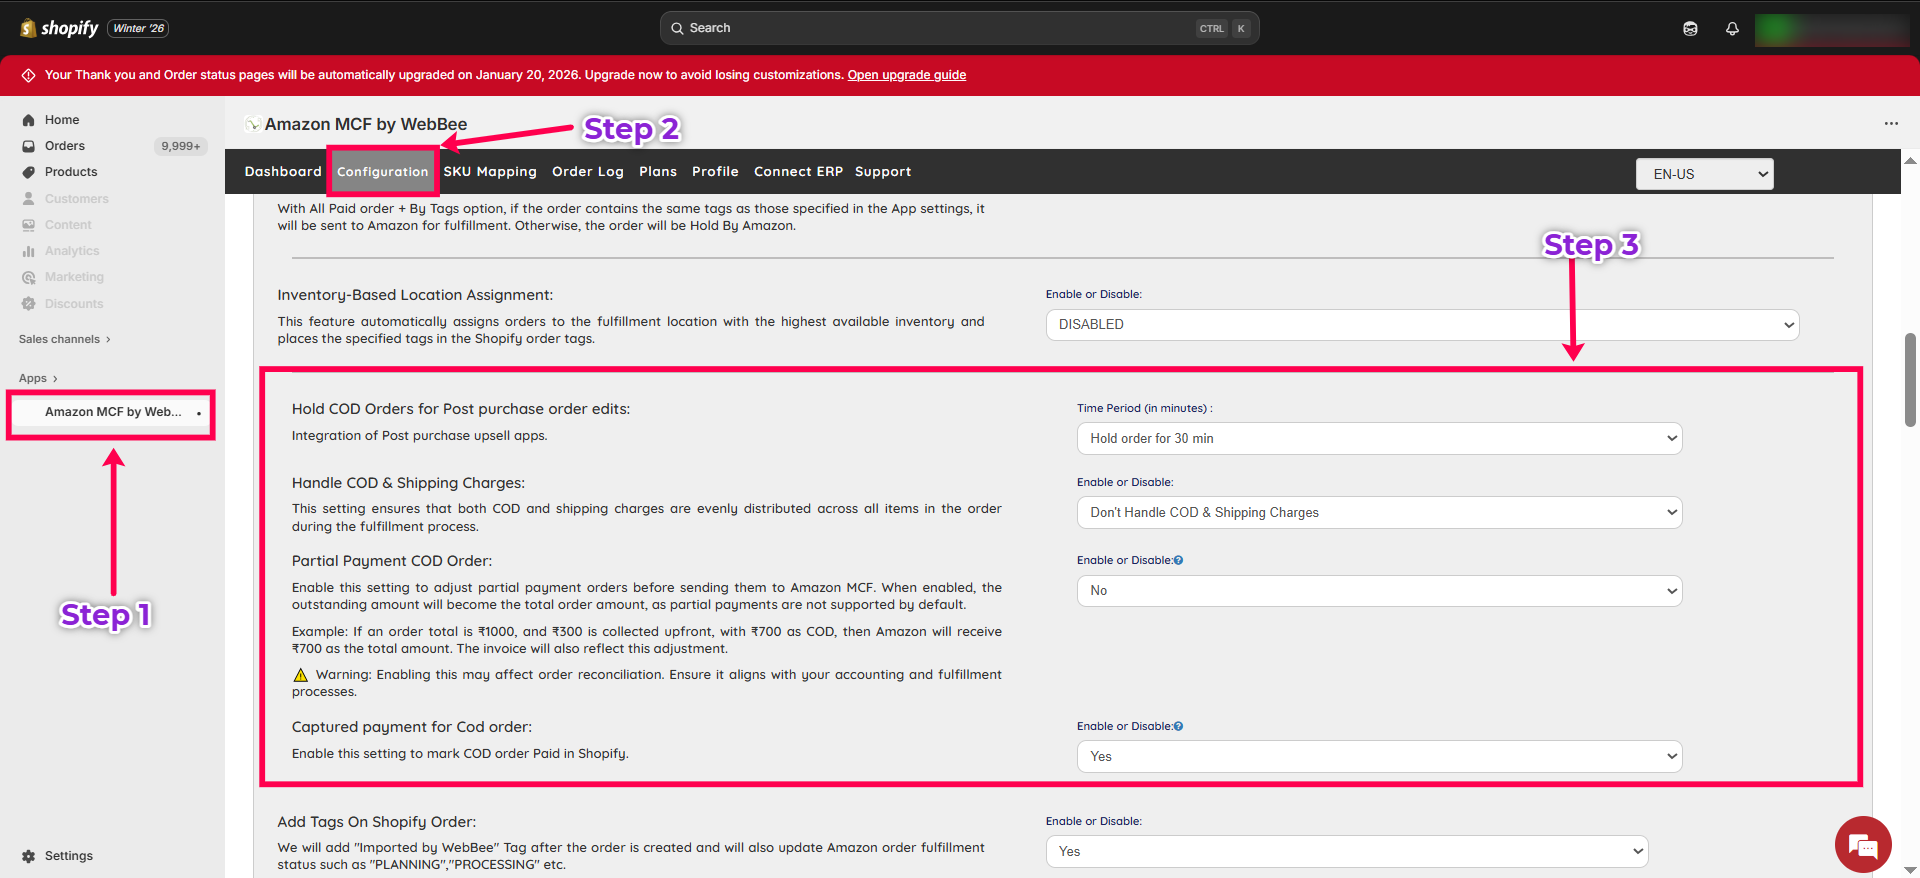Expand the Hold order for 30 min dropdown
This screenshot has width=1920, height=878.
coord(1378,439)
